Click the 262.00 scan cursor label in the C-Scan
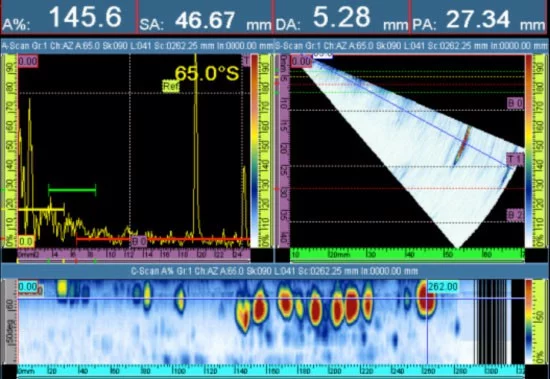This screenshot has height=379, width=550. click(443, 287)
